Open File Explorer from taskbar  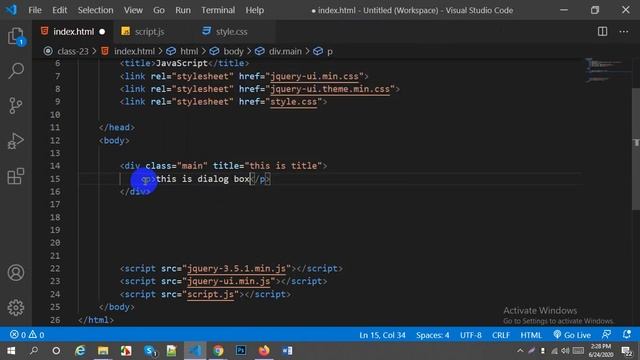(x=103, y=351)
